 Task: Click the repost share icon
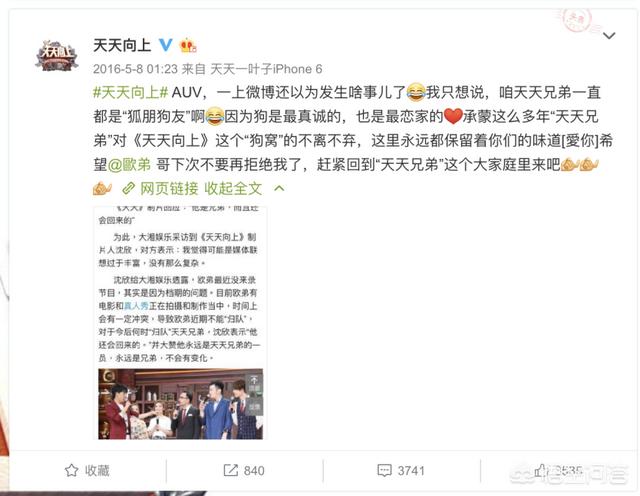pyautogui.click(x=231, y=470)
